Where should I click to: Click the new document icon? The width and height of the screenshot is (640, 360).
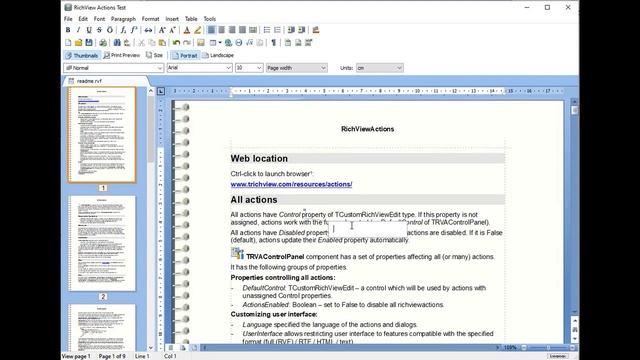click(x=68, y=42)
